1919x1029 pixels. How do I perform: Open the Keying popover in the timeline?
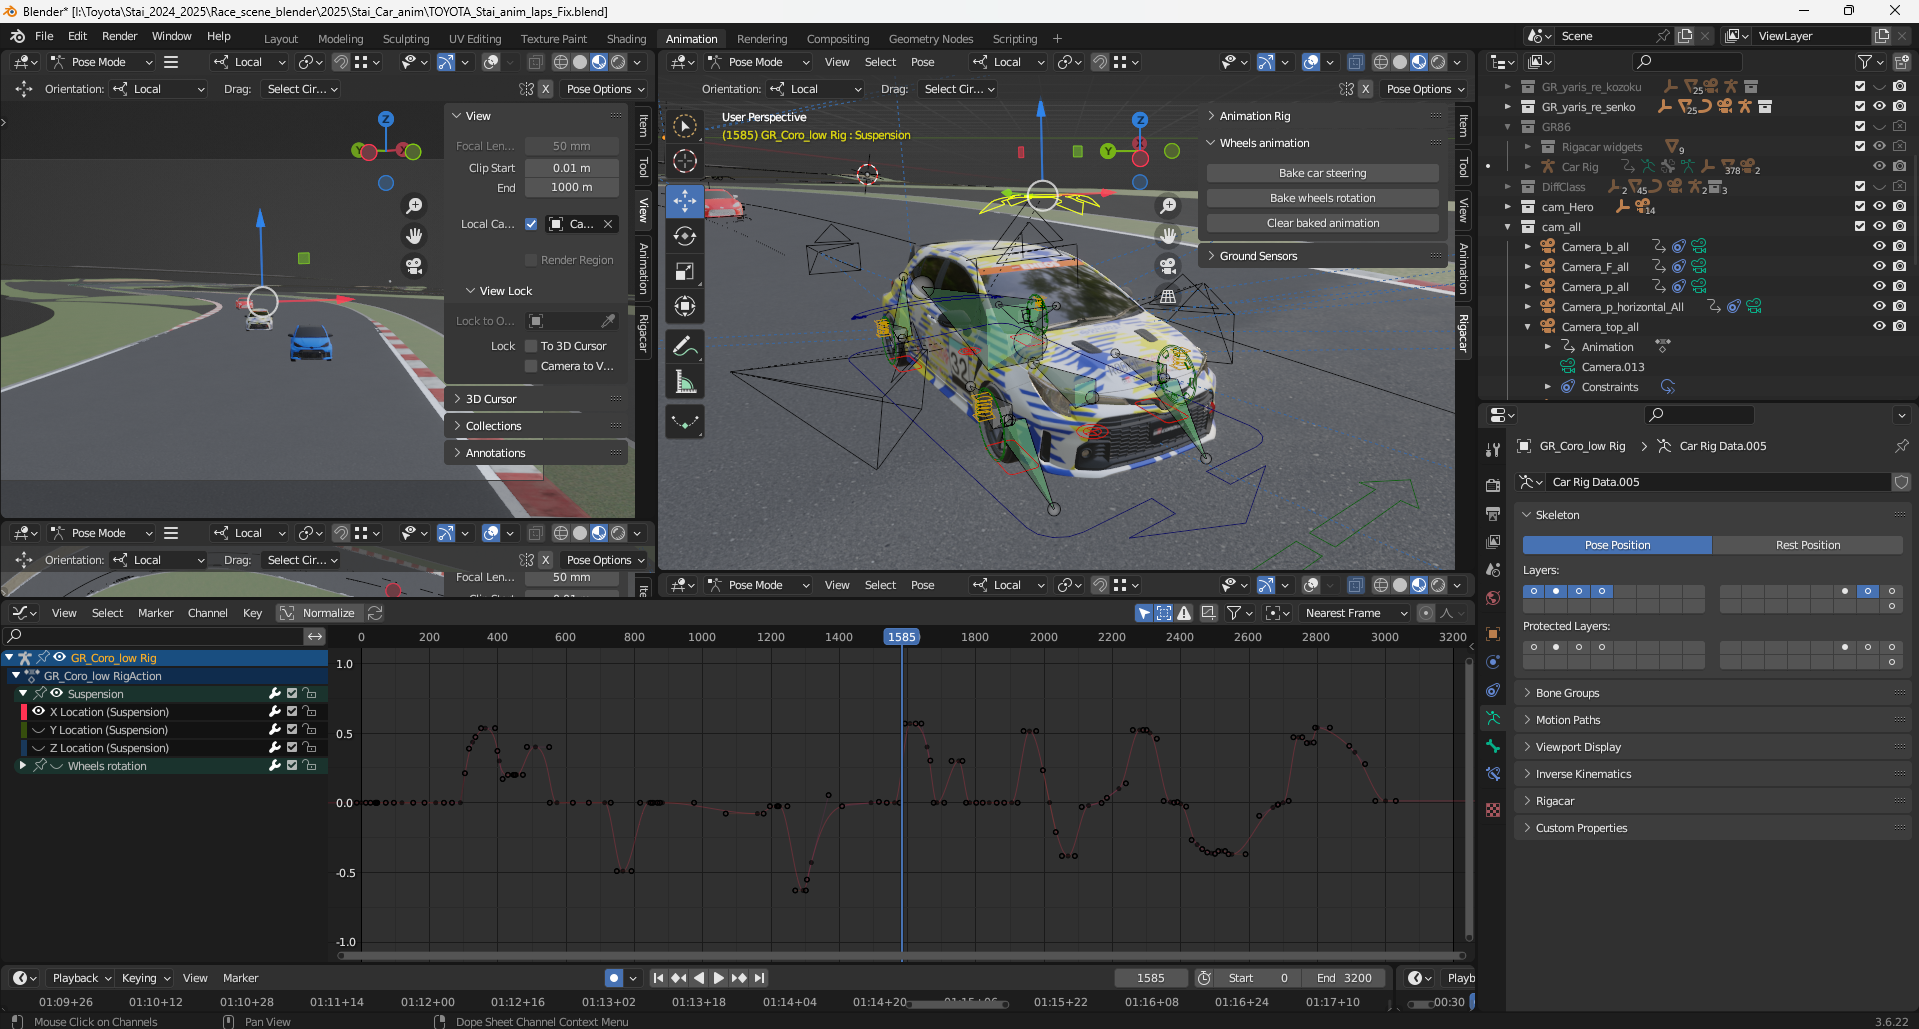tap(145, 978)
